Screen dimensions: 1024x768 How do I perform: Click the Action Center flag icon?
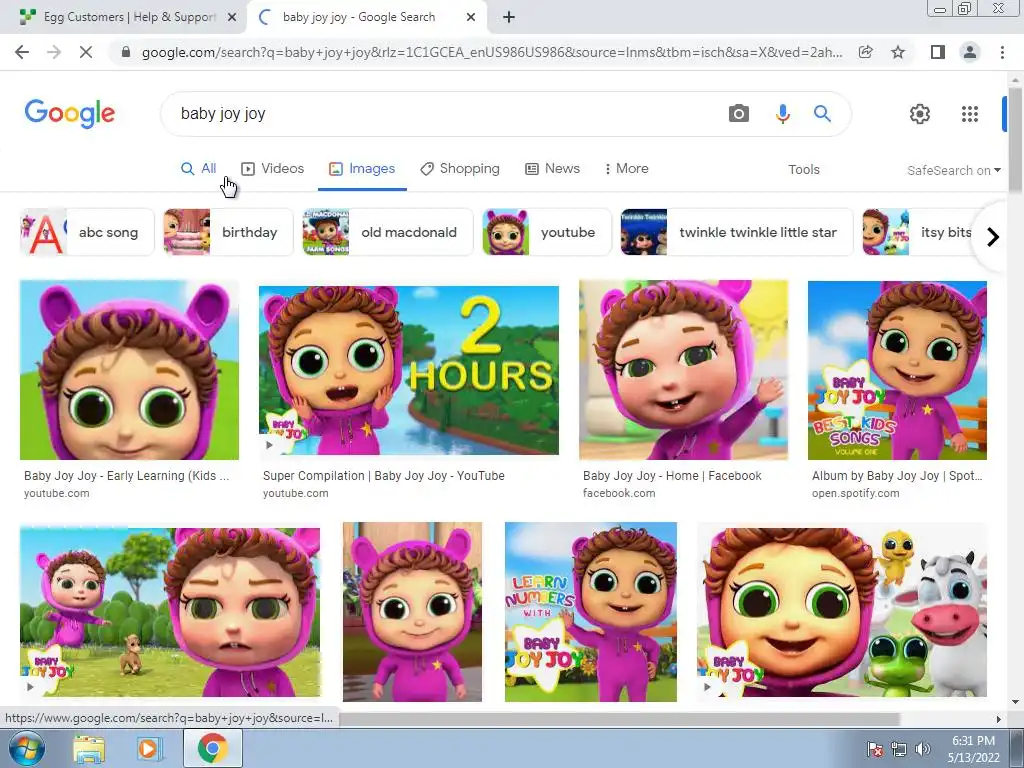(875, 749)
